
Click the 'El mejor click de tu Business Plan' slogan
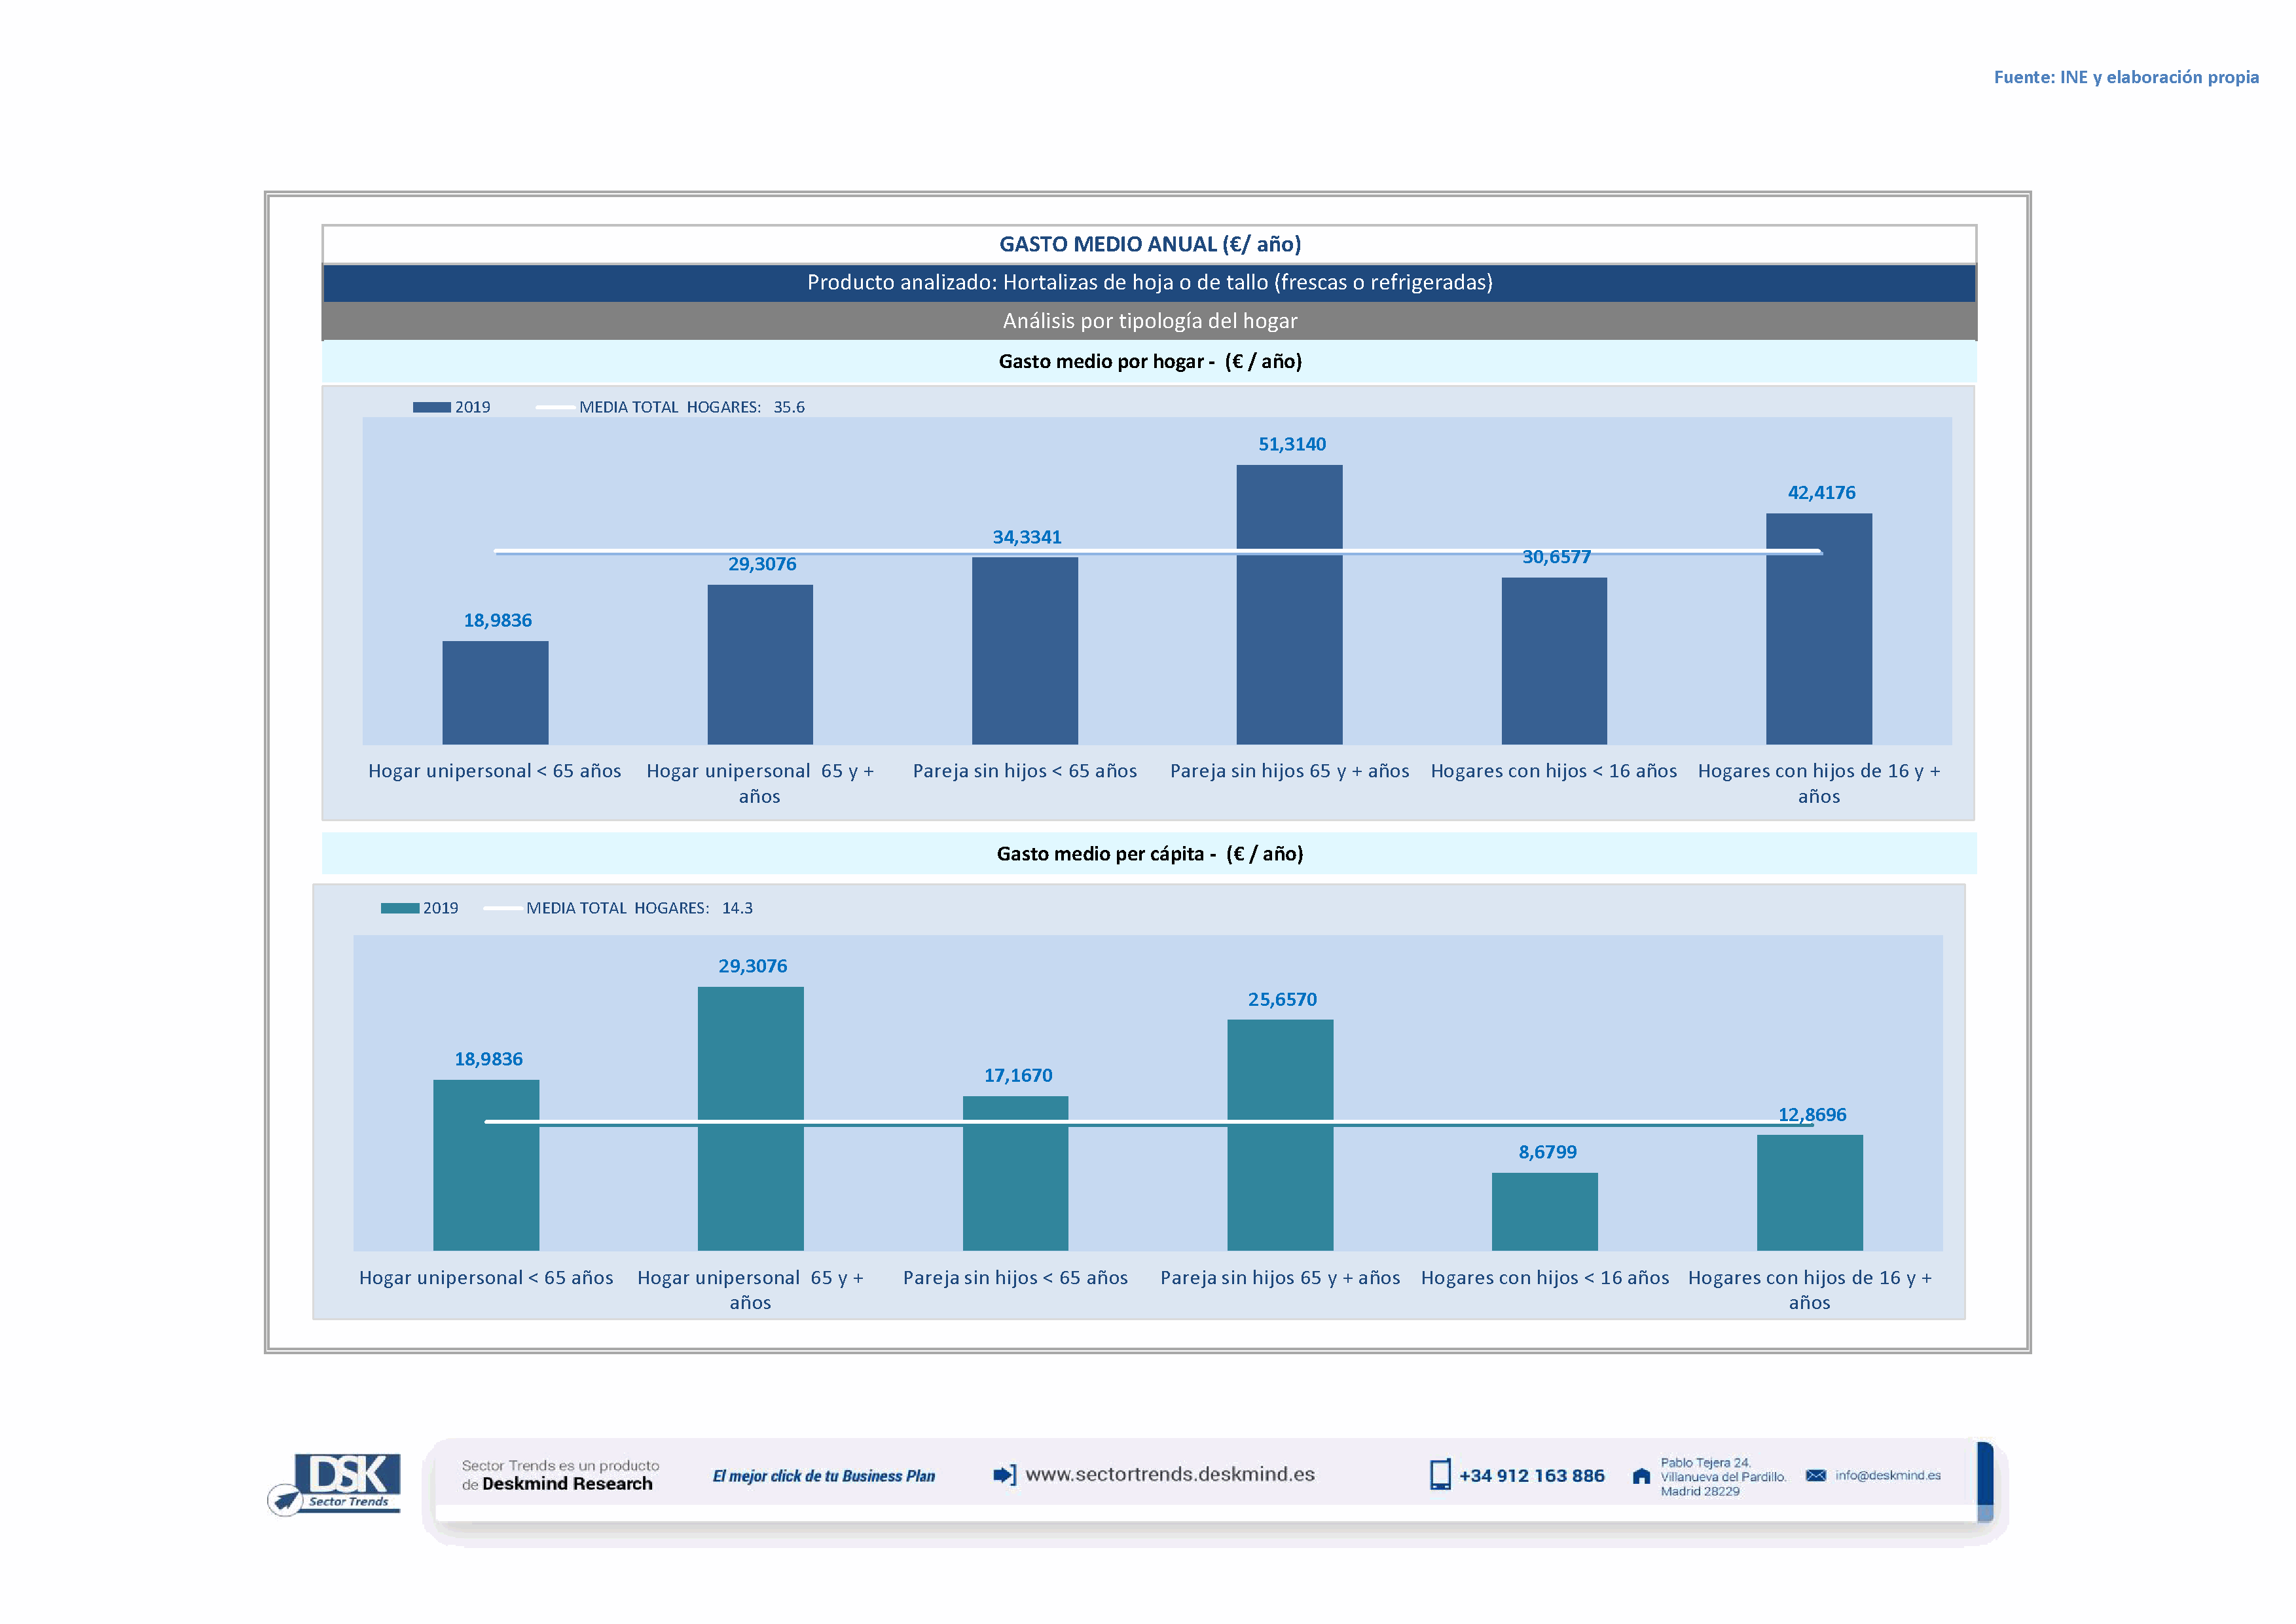click(x=823, y=1476)
